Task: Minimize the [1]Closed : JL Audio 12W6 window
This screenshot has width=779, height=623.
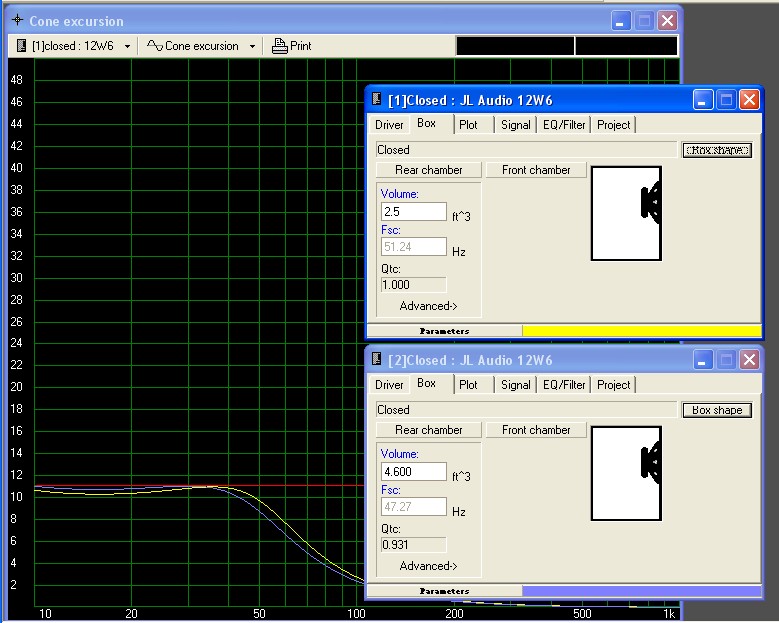Action: (702, 100)
